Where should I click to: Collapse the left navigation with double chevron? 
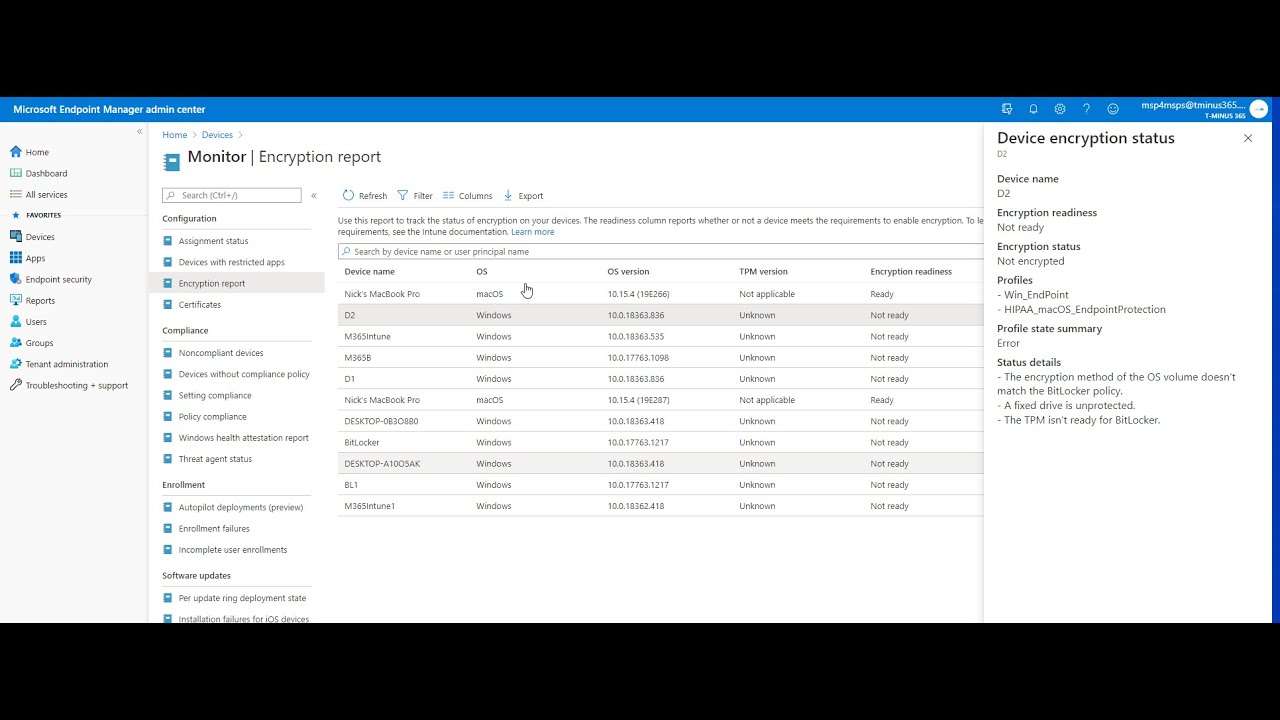click(x=140, y=131)
